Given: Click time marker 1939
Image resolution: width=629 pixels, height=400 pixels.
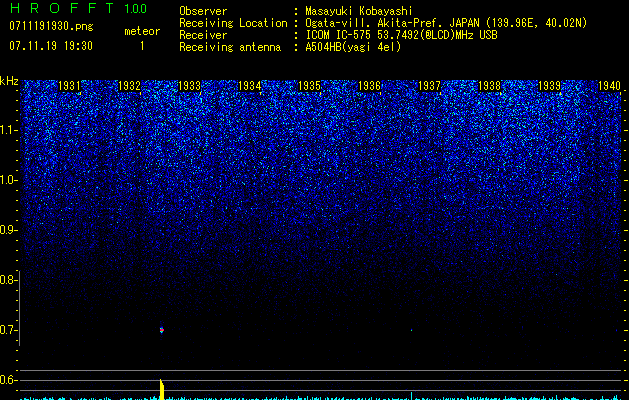Looking at the screenshot, I should click(x=549, y=86).
